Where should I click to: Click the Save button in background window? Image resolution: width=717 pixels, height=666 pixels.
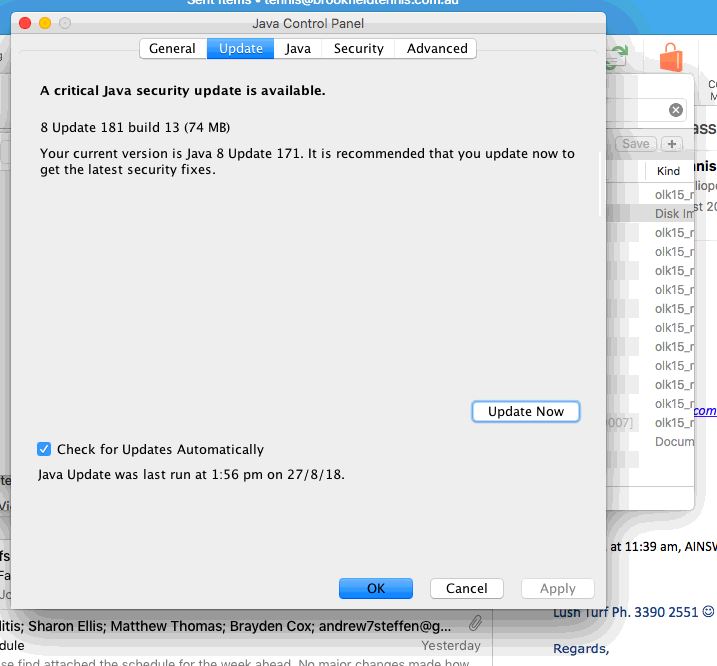click(x=636, y=144)
